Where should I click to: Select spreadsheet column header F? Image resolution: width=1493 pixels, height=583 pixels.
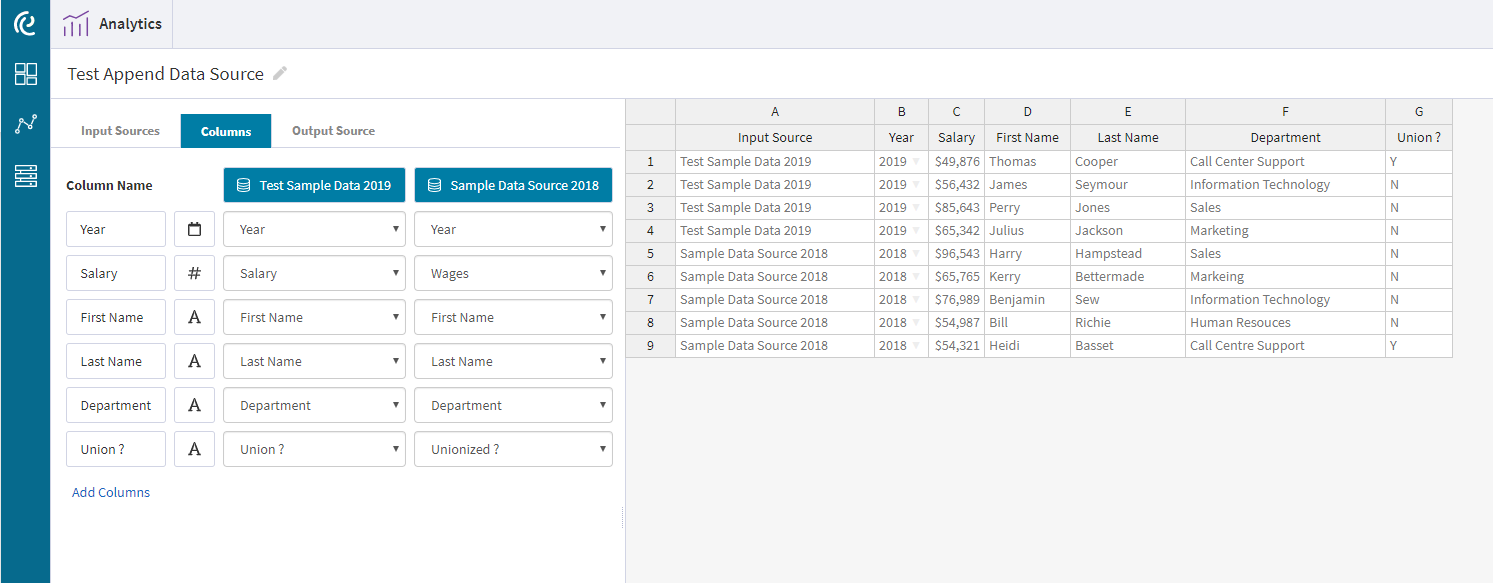tap(1285, 111)
